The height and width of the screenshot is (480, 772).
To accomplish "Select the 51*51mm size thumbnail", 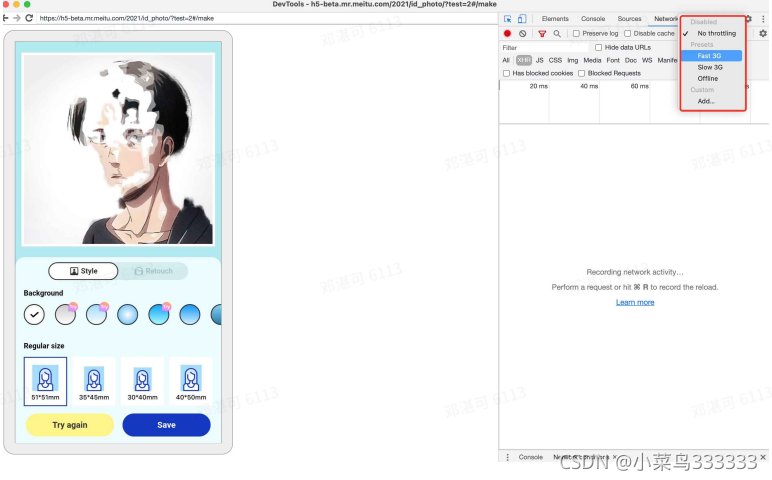I will point(45,381).
